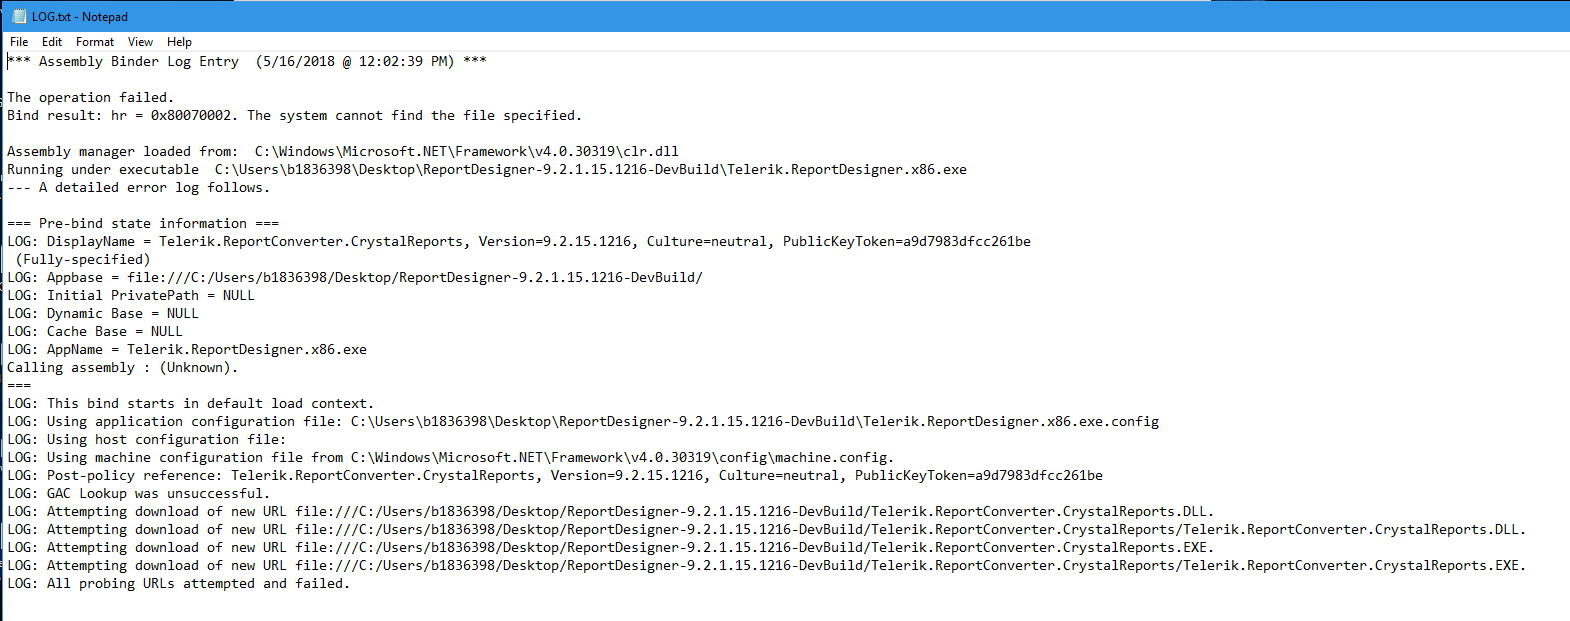Click the 'The operation failed.' line
This screenshot has width=1570, height=621.
click(91, 98)
